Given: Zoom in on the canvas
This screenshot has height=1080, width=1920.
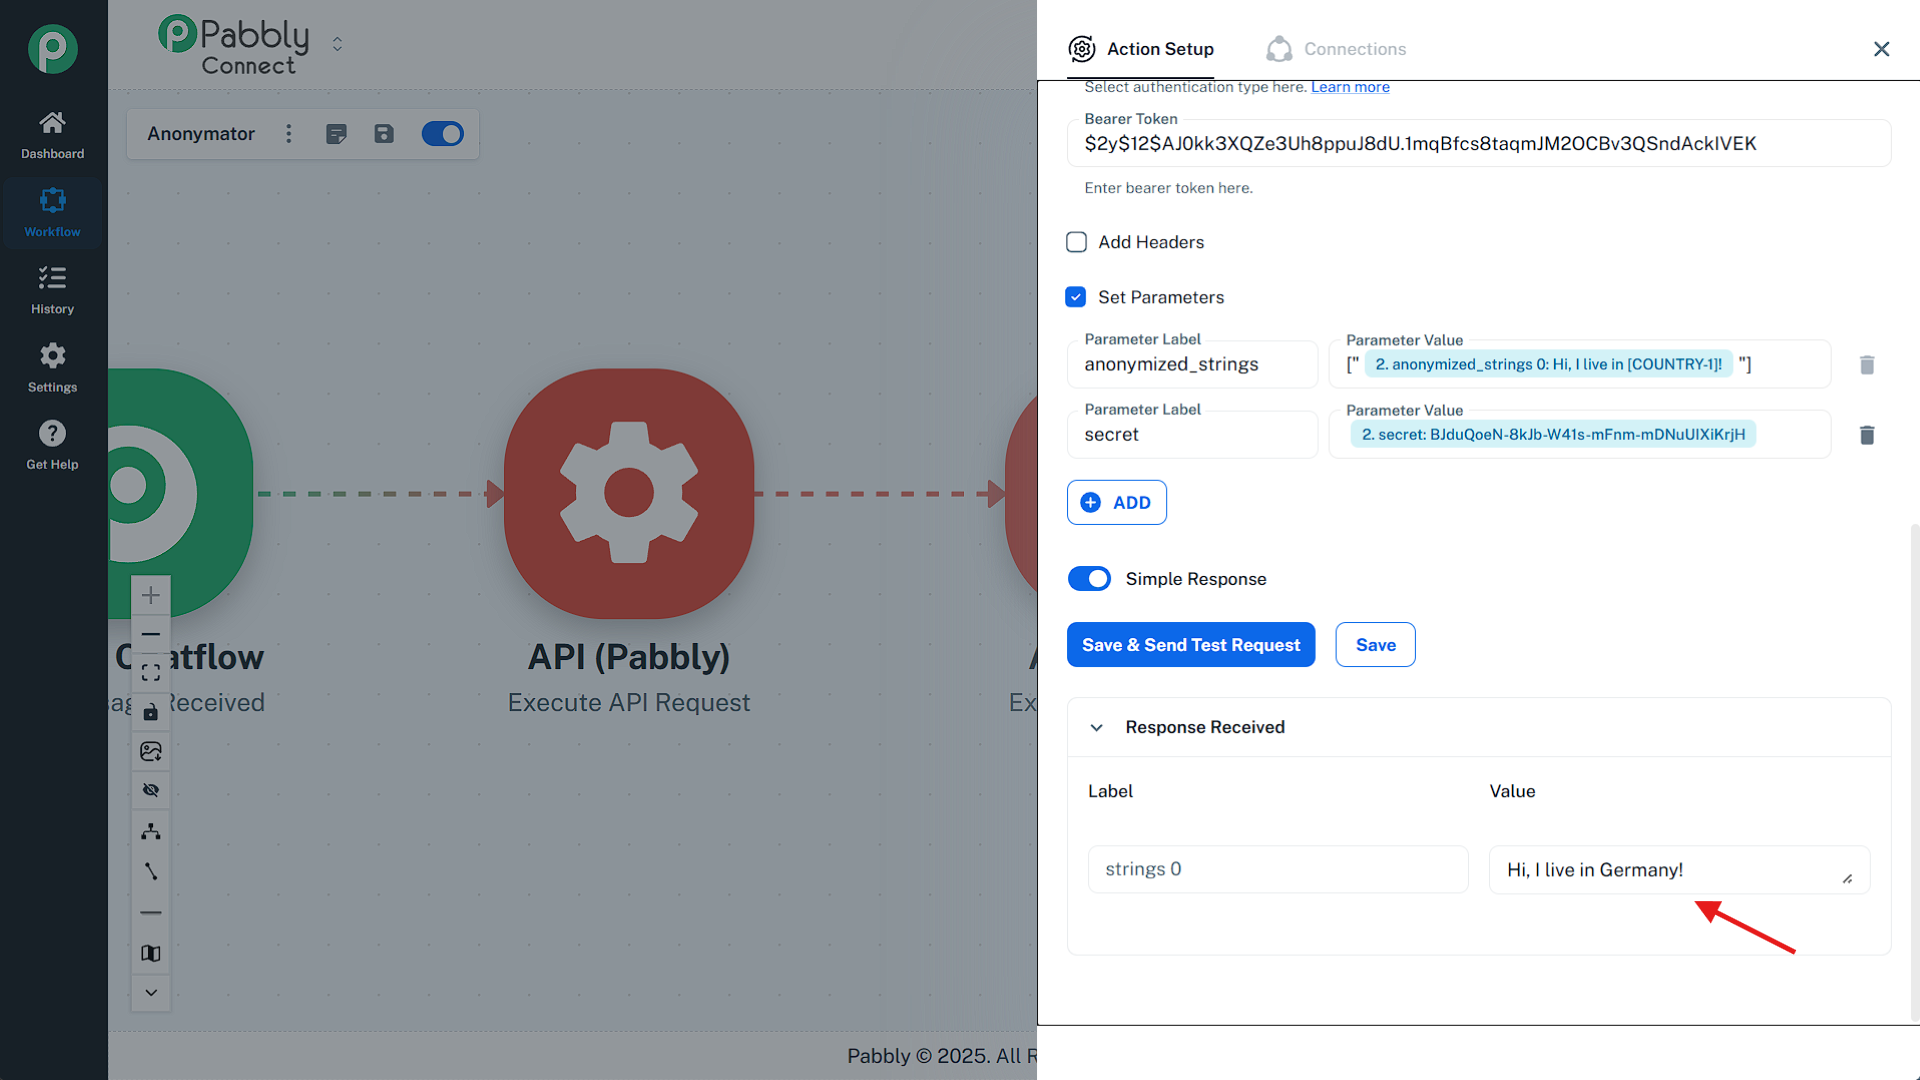Looking at the screenshot, I should (151, 596).
